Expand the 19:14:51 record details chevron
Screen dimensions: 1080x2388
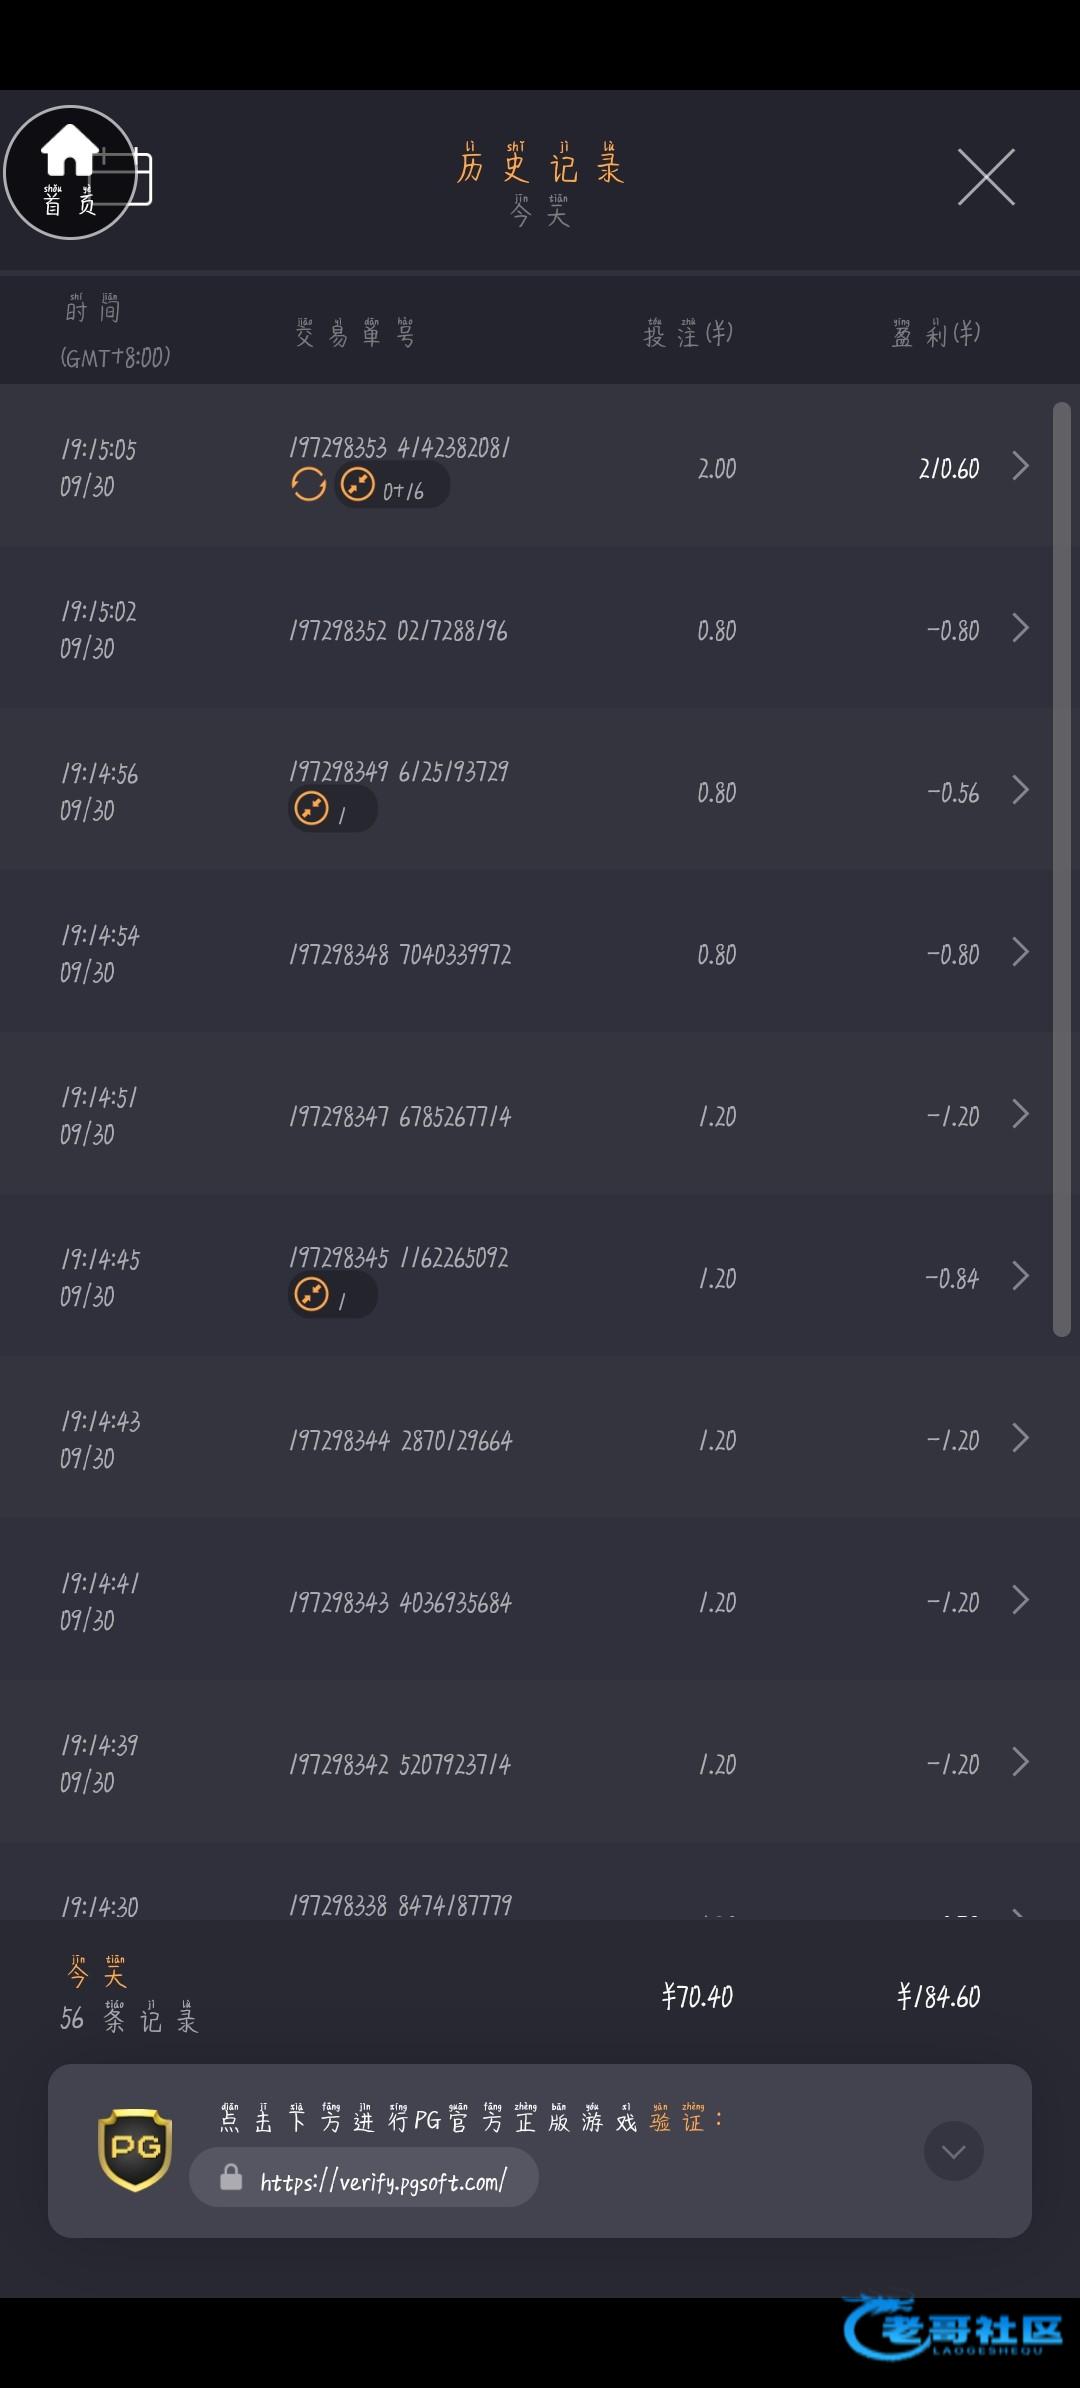click(x=1020, y=1114)
